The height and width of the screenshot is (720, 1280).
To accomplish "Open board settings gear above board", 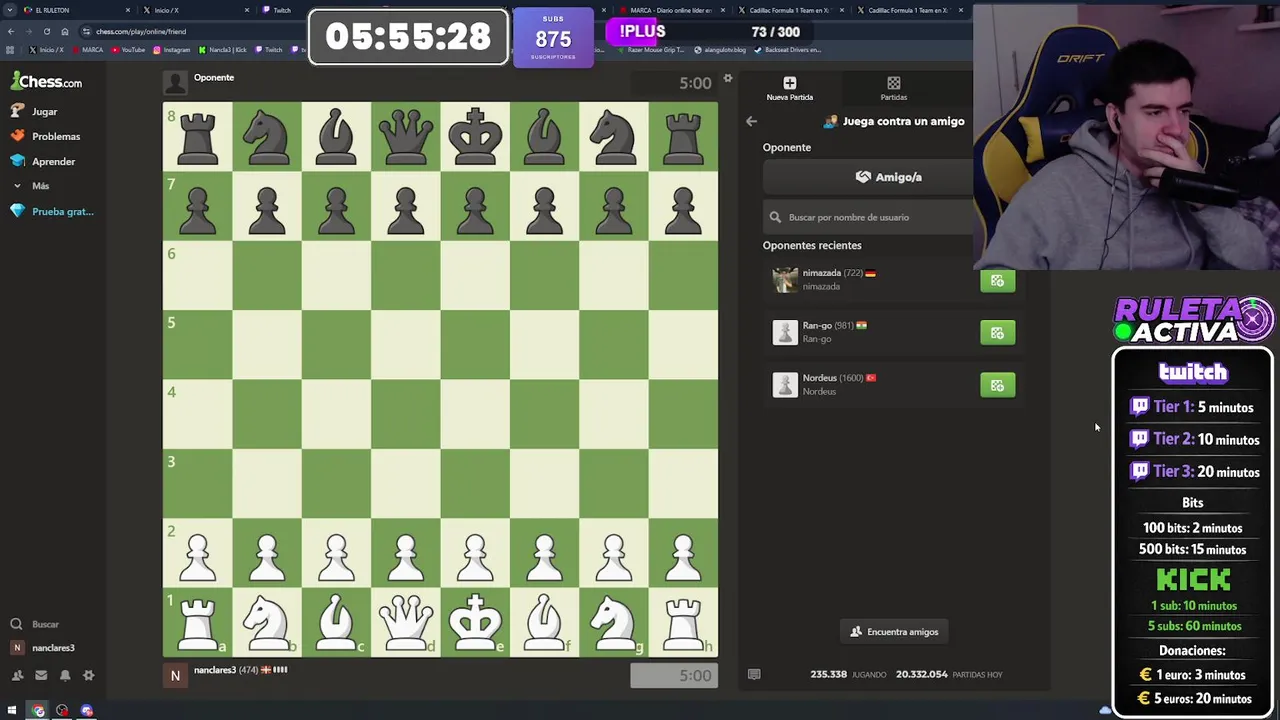I will pos(728,78).
